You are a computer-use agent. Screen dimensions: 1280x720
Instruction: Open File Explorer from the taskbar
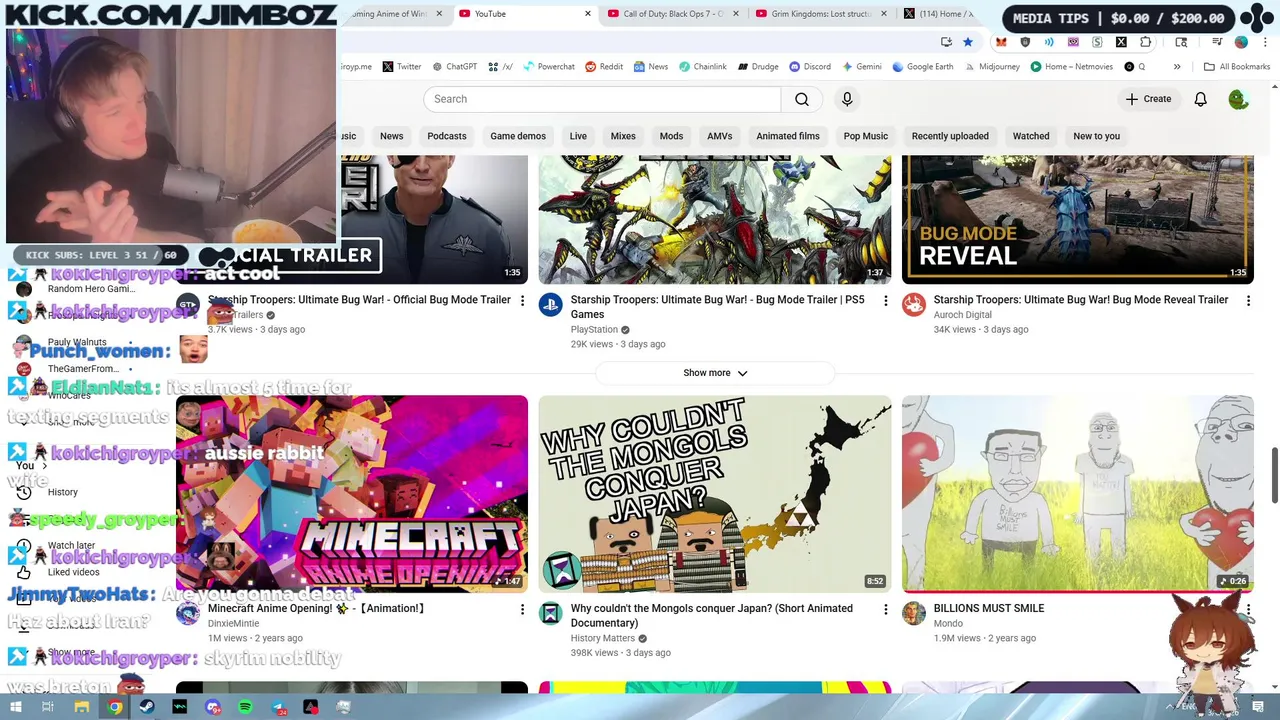(82, 707)
